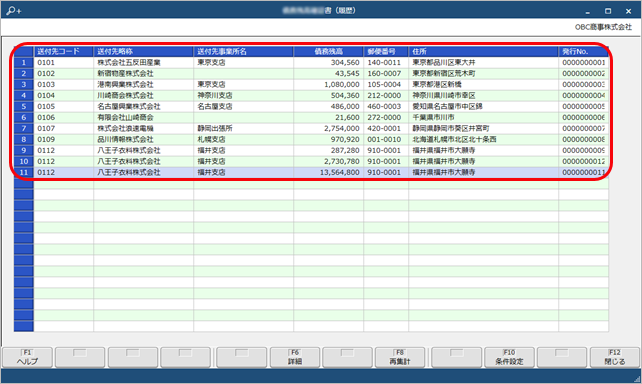Click the 郵便番号 column header

coord(386,52)
